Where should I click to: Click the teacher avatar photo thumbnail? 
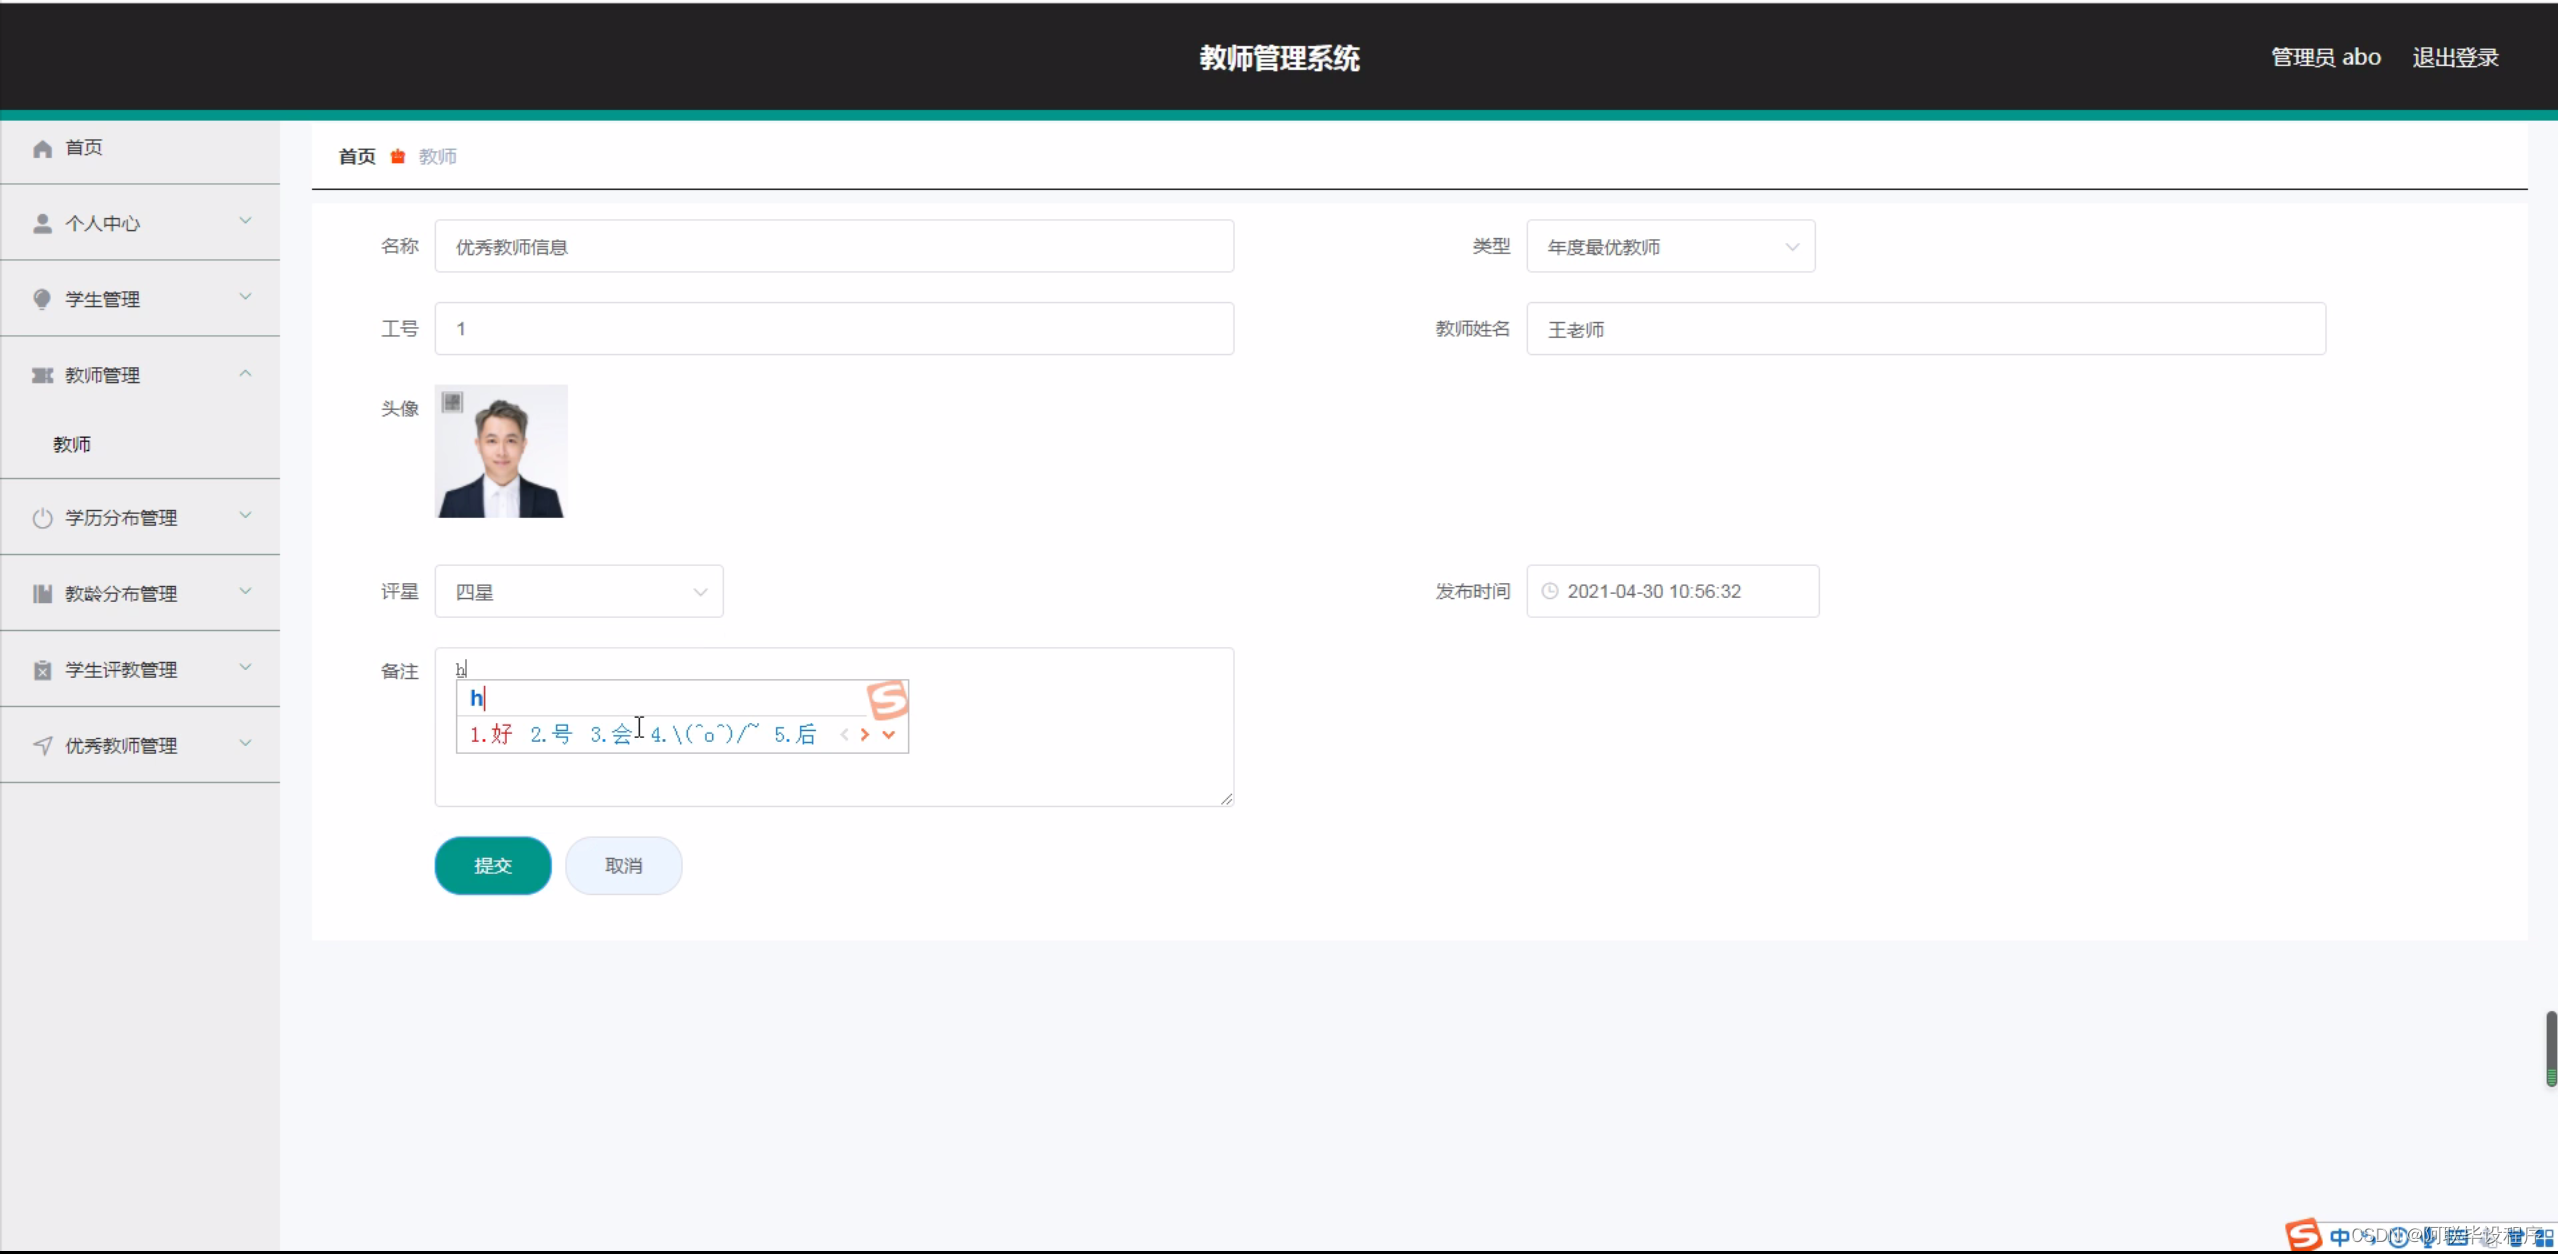(x=501, y=451)
